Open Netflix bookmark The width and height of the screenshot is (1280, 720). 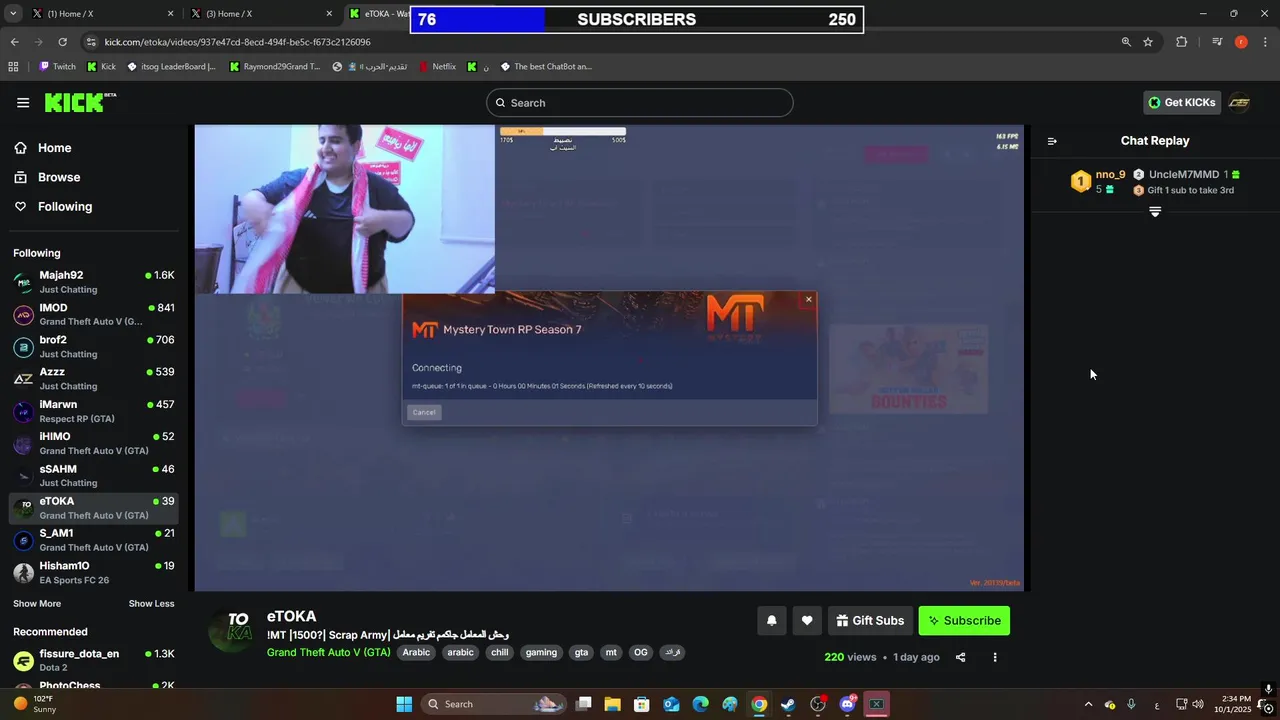coord(437,67)
